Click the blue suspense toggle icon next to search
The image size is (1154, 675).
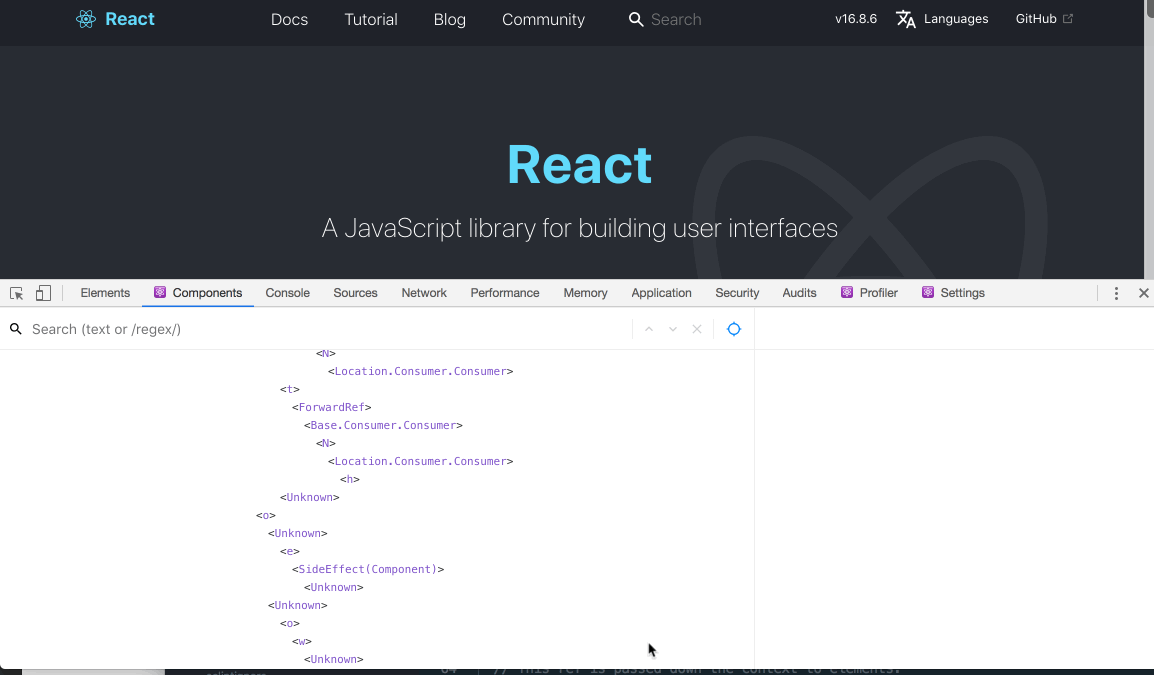point(734,328)
